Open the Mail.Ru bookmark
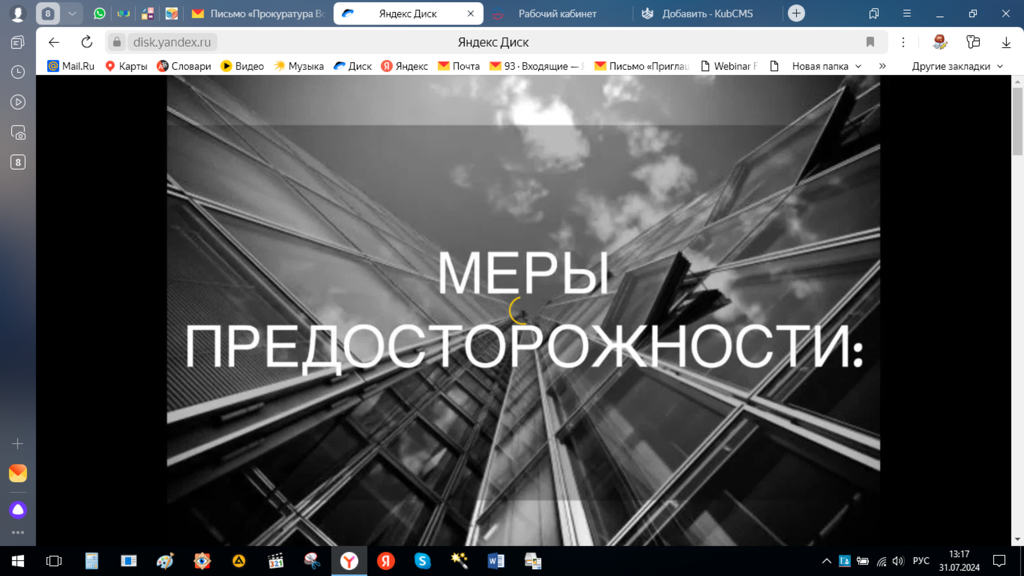Viewport: 1024px width, 576px height. [70, 66]
